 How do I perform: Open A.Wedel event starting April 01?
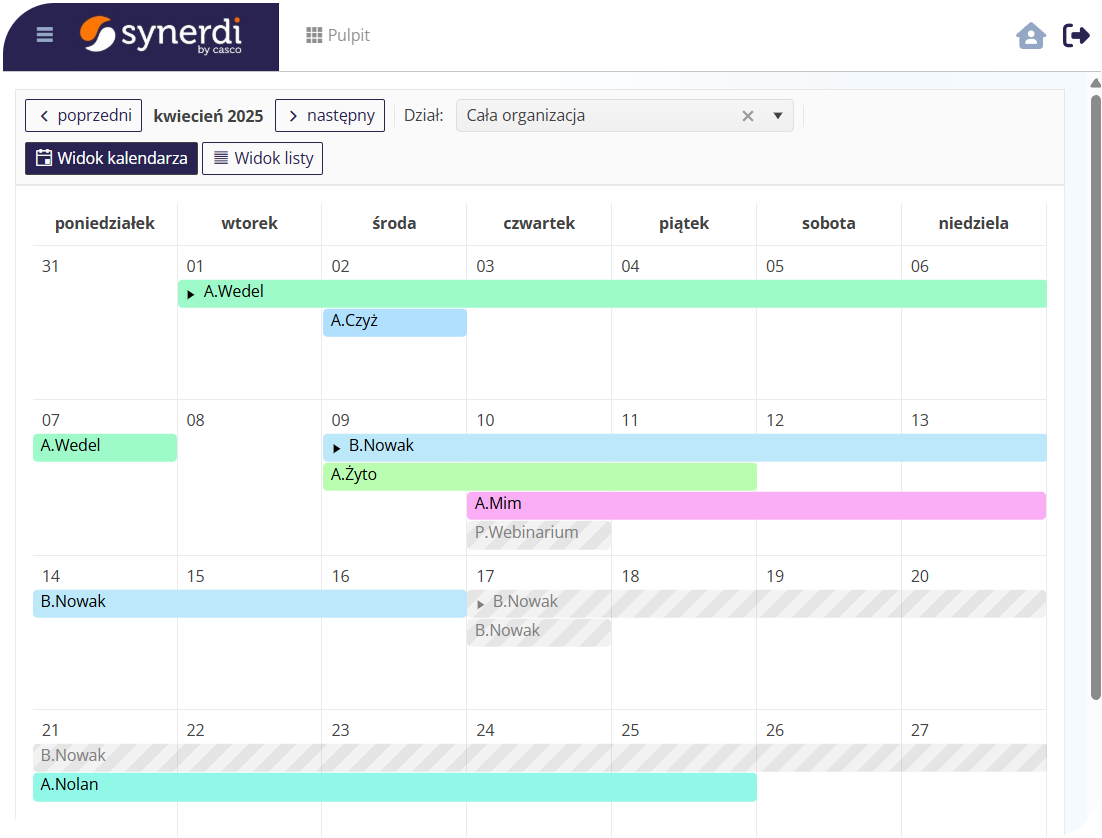(612, 294)
